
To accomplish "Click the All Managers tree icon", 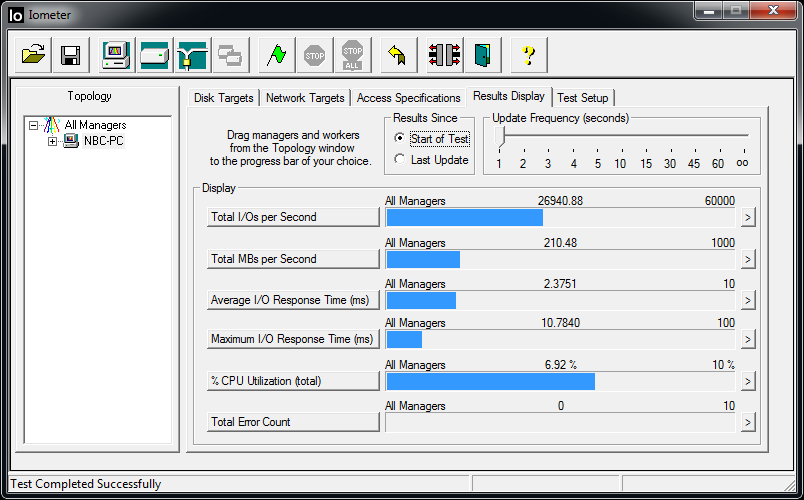I will tap(52, 125).
